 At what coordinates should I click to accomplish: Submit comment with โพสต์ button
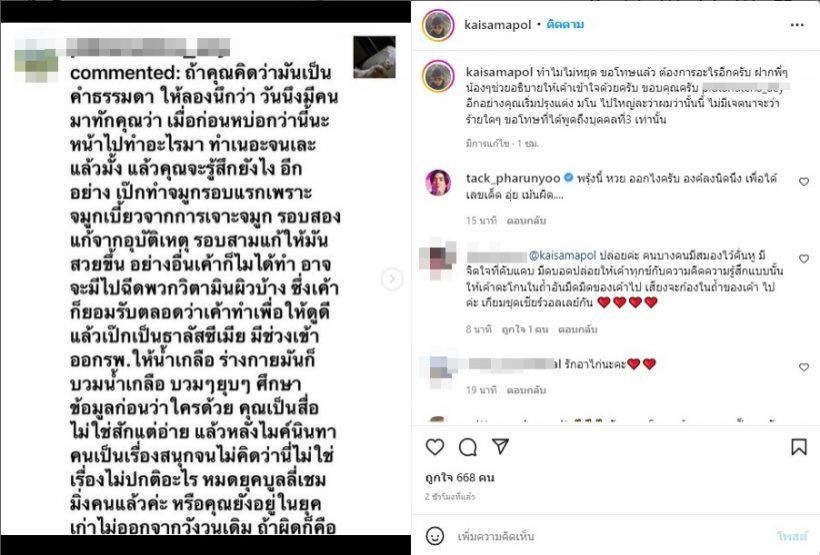pyautogui.click(x=792, y=536)
